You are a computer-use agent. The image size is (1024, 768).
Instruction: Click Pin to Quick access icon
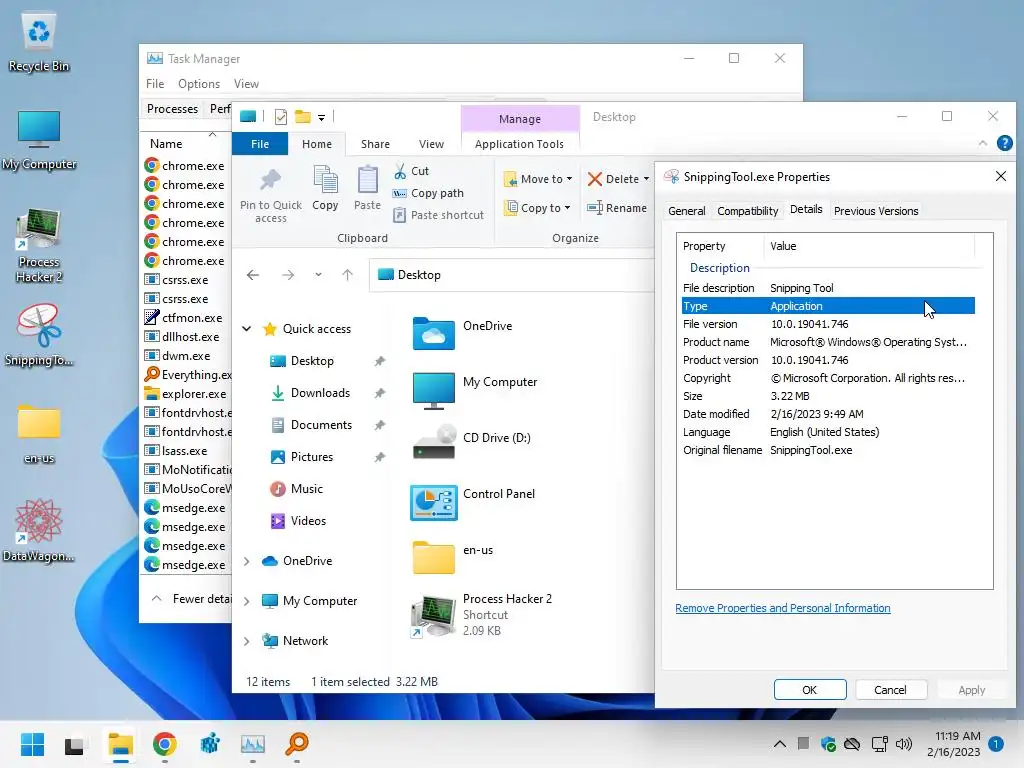pyautogui.click(x=270, y=180)
